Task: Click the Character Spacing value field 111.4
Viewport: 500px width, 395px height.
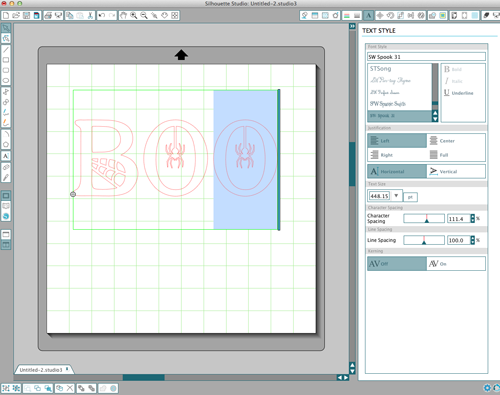Action: 458,219
